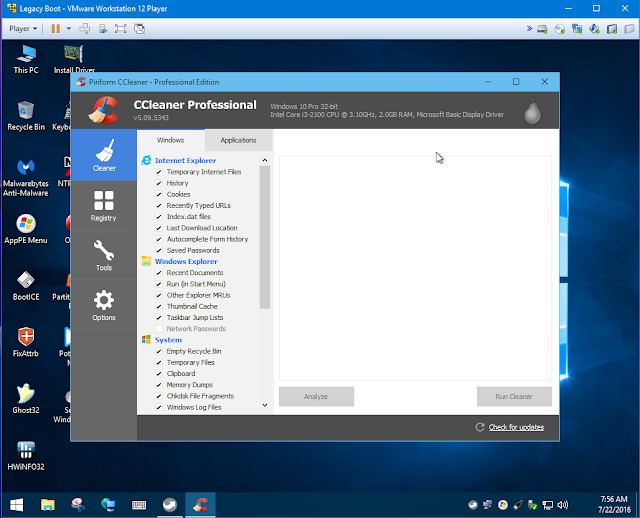Image resolution: width=640 pixels, height=518 pixels.
Task: Click the Piriform pear logo
Action: coord(532,111)
